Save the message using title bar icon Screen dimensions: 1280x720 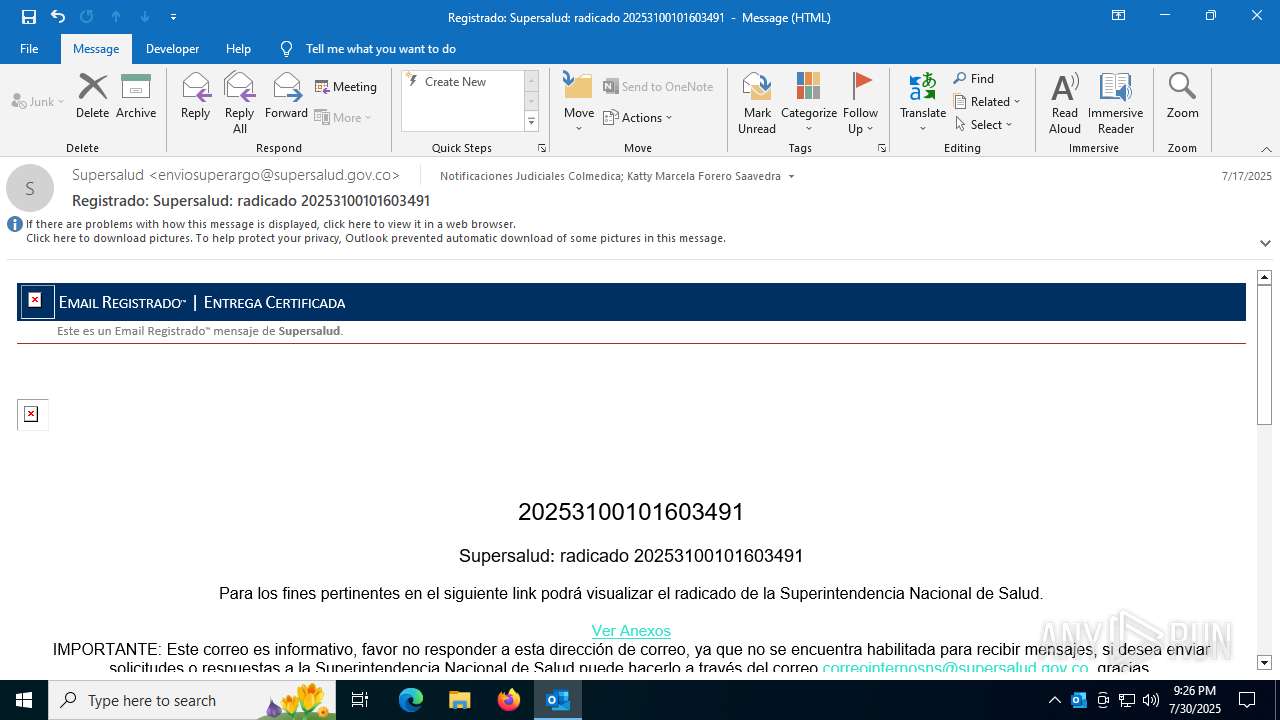point(29,17)
